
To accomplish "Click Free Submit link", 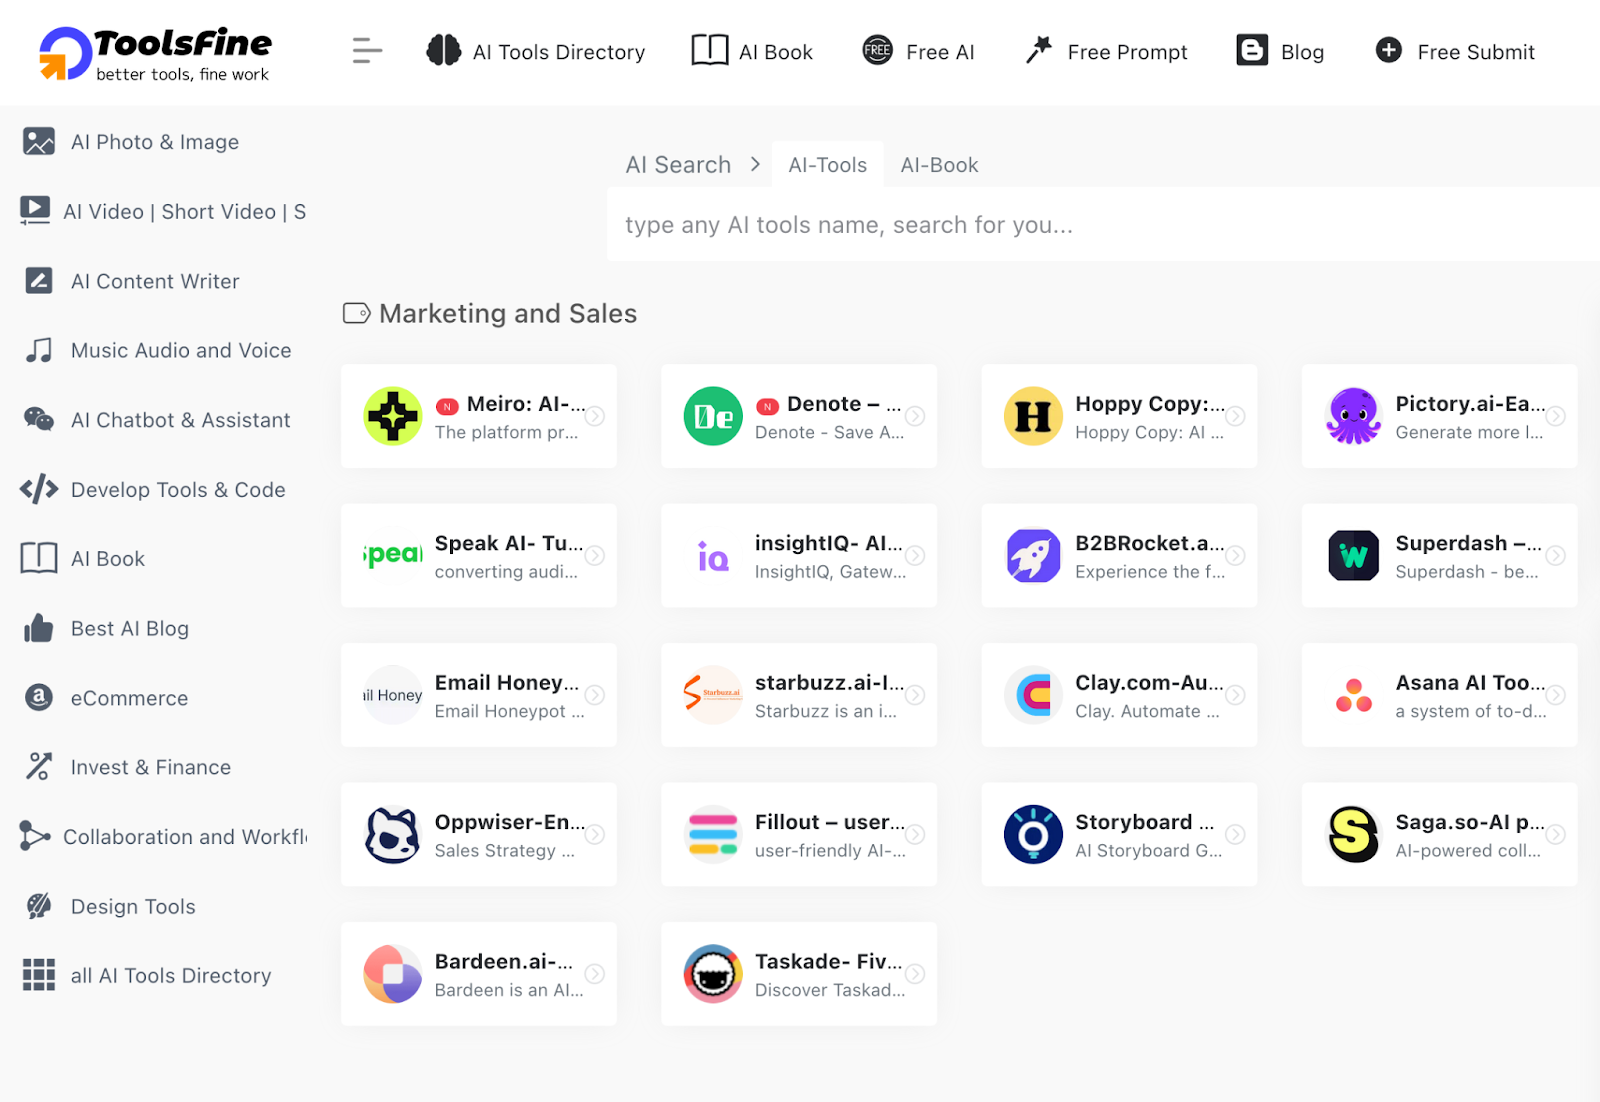I will pyautogui.click(x=1476, y=52).
